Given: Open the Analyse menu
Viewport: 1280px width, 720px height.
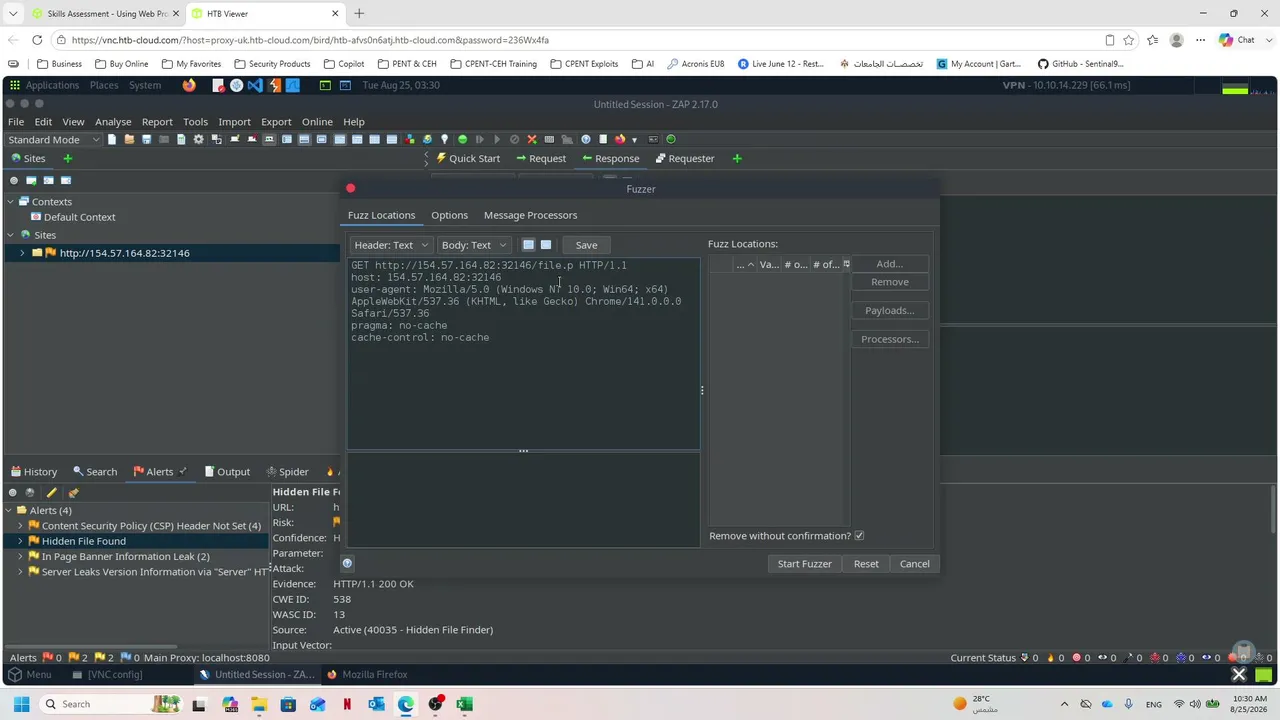Looking at the screenshot, I should tap(113, 122).
